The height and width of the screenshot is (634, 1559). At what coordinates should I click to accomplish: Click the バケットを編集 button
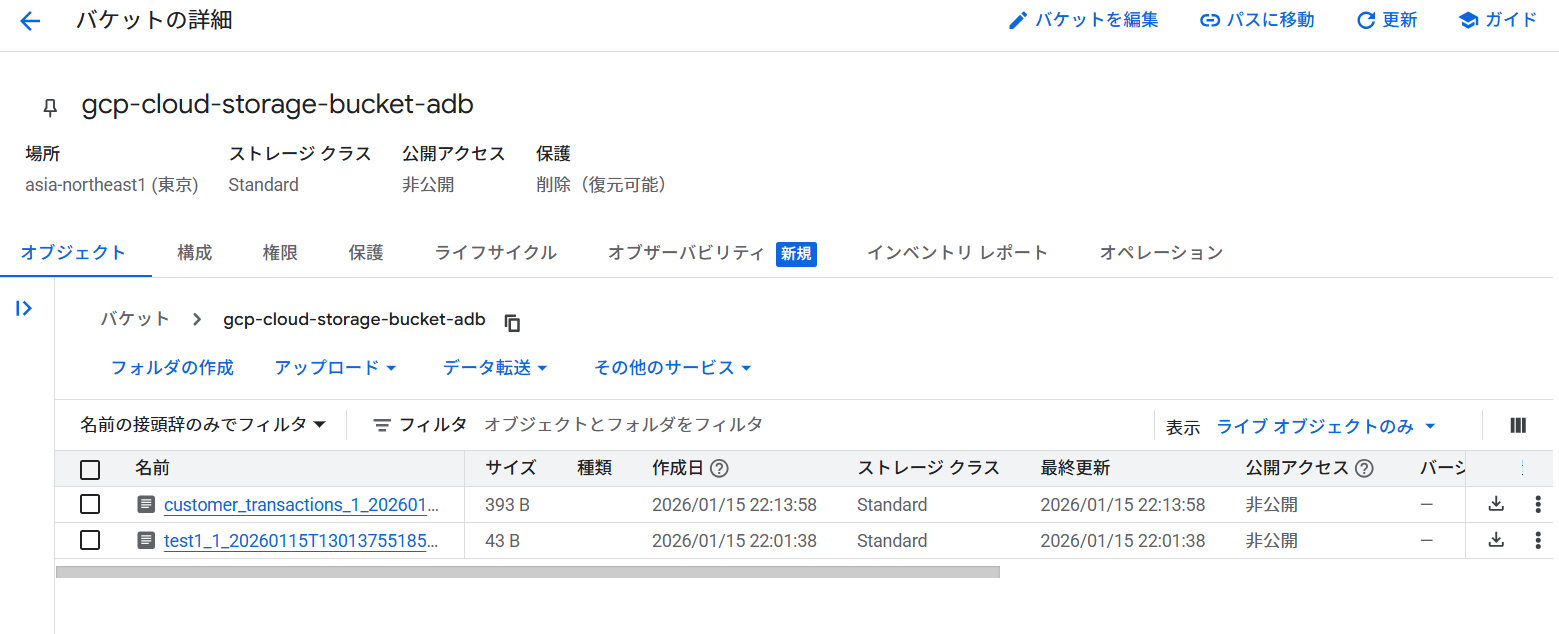[x=1083, y=20]
